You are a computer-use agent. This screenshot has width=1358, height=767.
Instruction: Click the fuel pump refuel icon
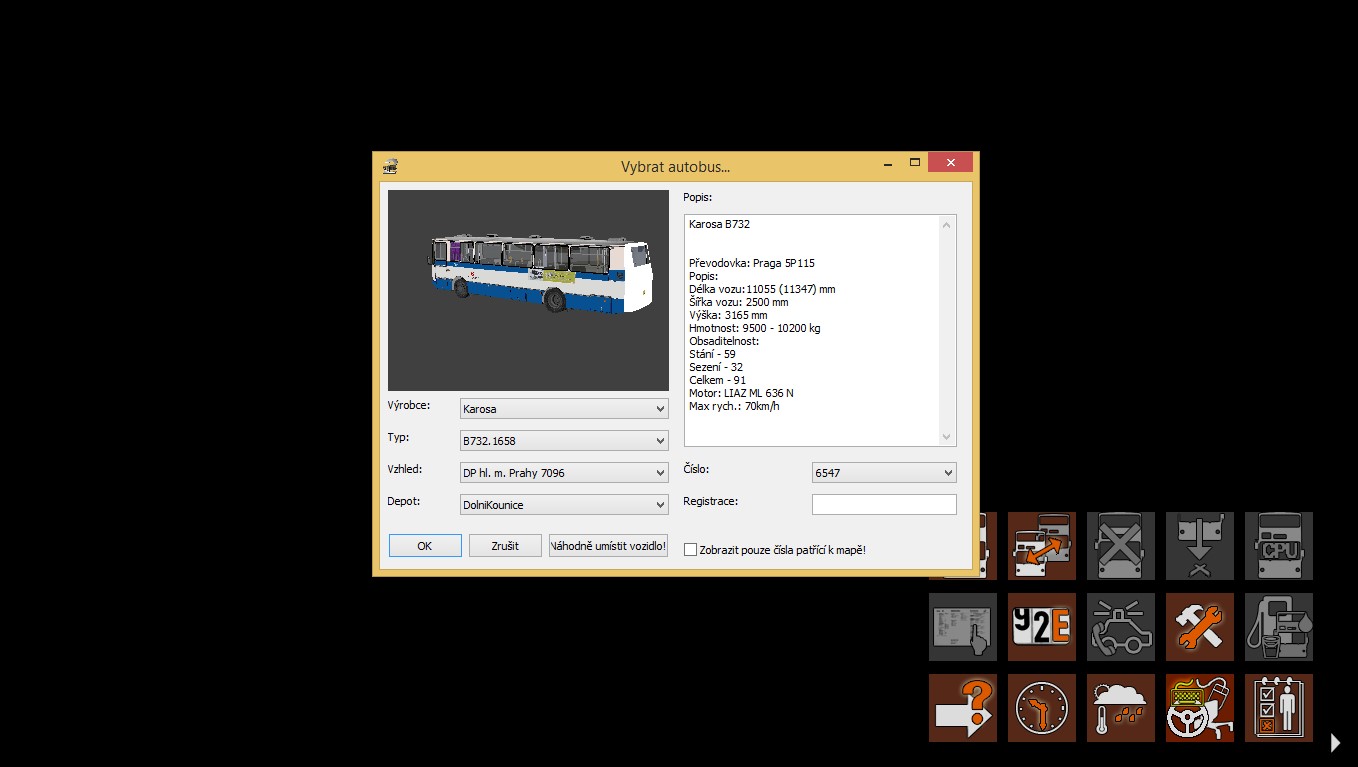[1279, 627]
